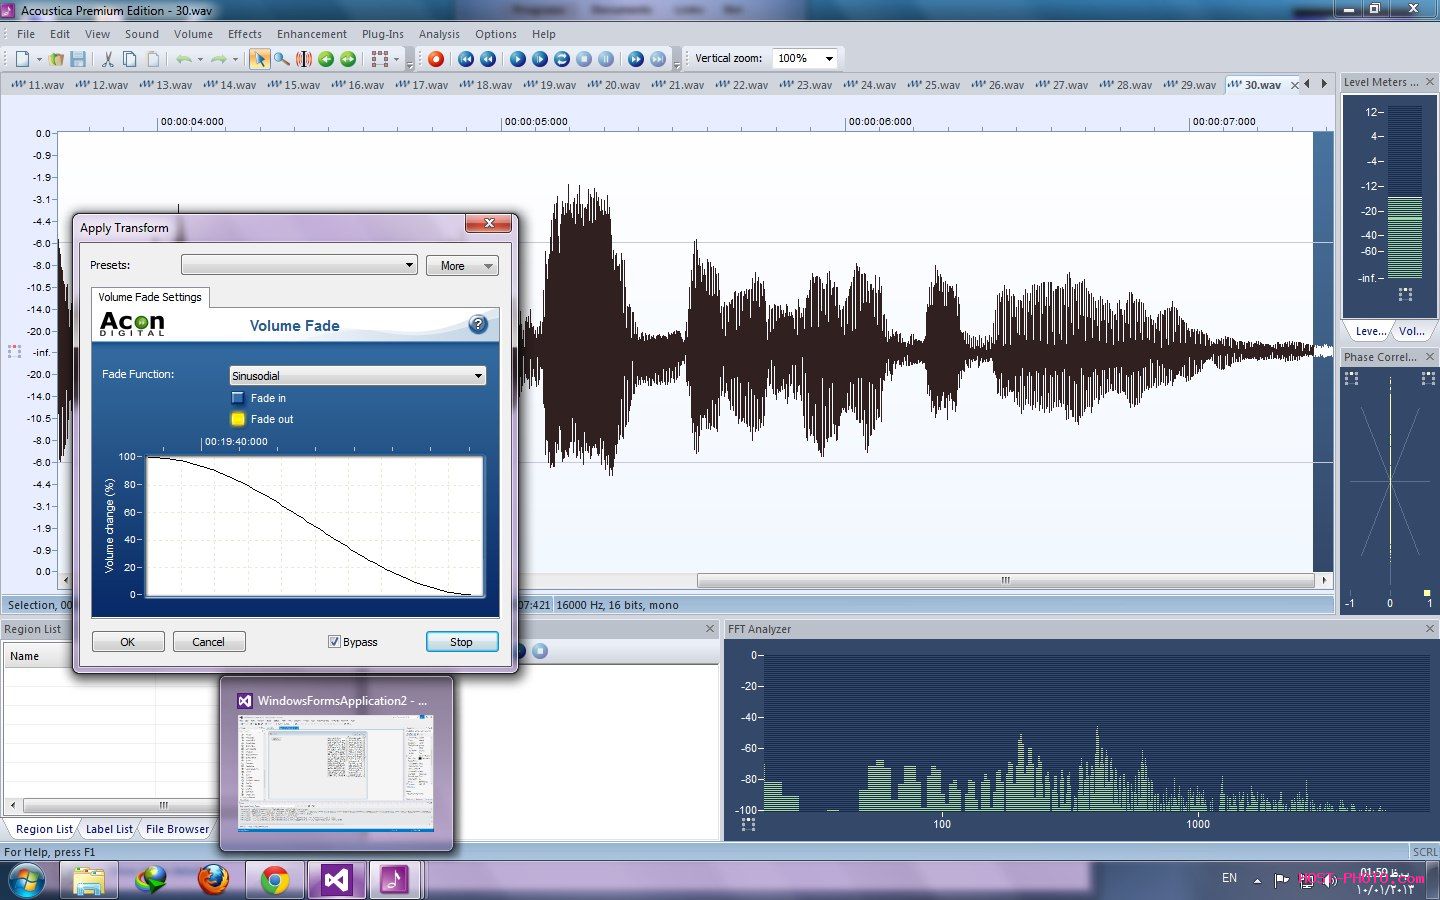Viewport: 1440px width, 900px height.
Task: Click the waveform horizontal scrollbar thumb
Action: 1005,580
